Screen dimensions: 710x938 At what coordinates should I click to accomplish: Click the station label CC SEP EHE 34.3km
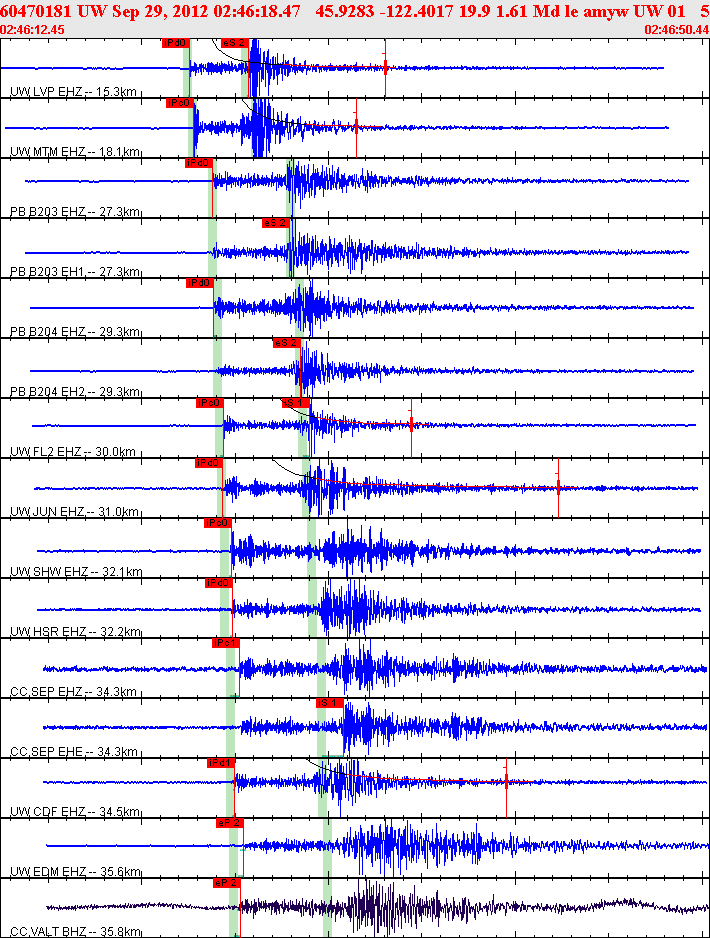(x=75, y=752)
